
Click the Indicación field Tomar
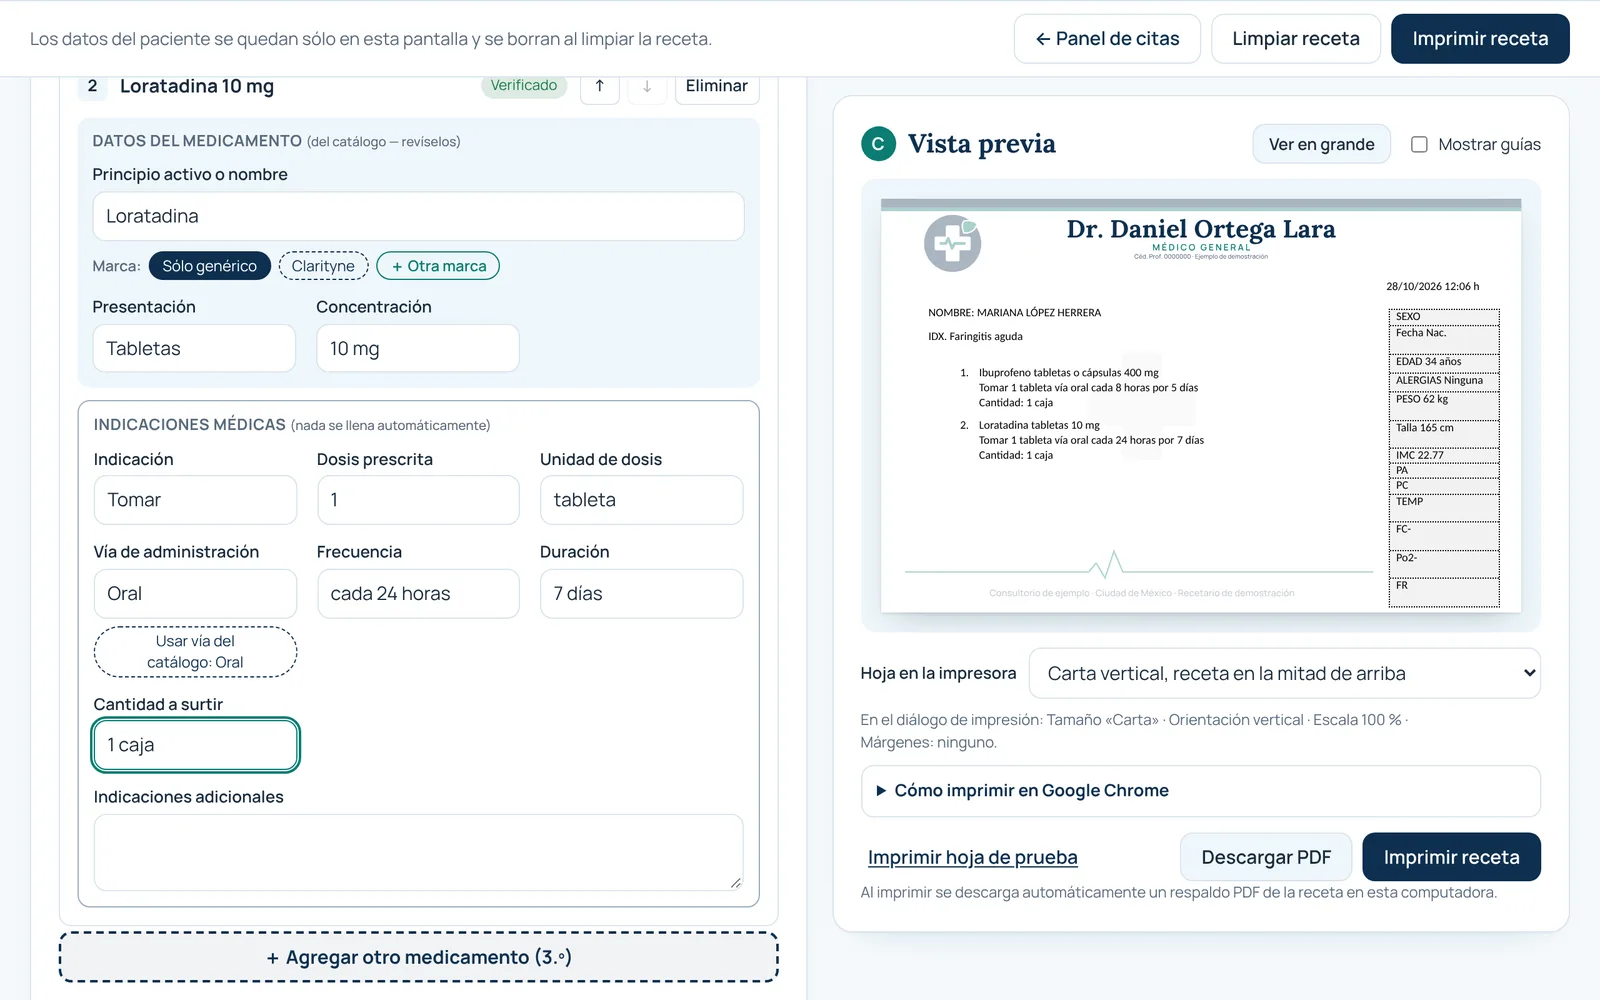click(x=195, y=500)
